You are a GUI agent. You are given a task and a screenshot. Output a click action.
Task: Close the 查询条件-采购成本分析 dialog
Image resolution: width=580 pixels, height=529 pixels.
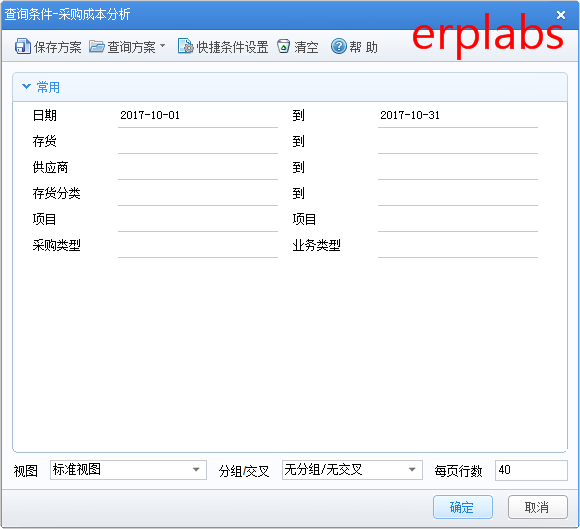coord(561,15)
